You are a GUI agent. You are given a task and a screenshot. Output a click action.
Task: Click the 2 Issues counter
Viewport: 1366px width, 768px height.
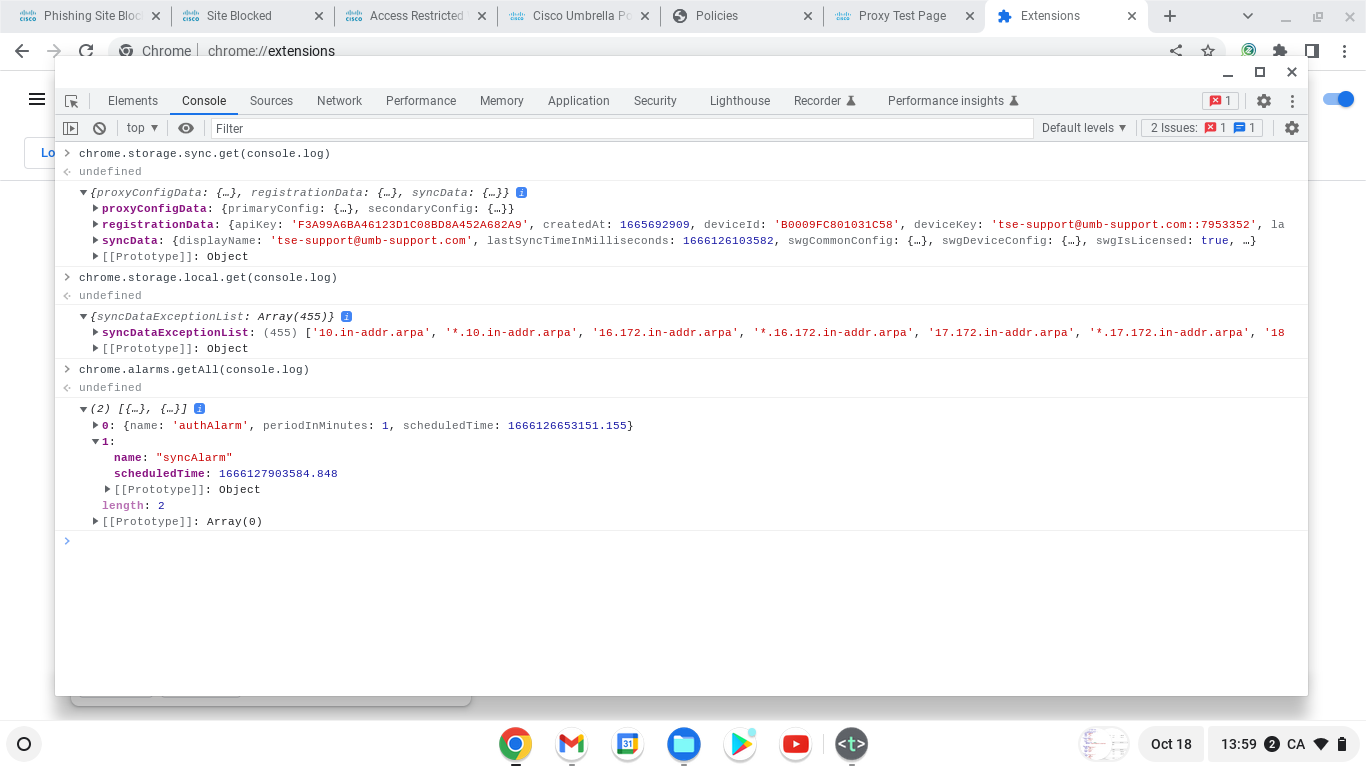(1203, 128)
